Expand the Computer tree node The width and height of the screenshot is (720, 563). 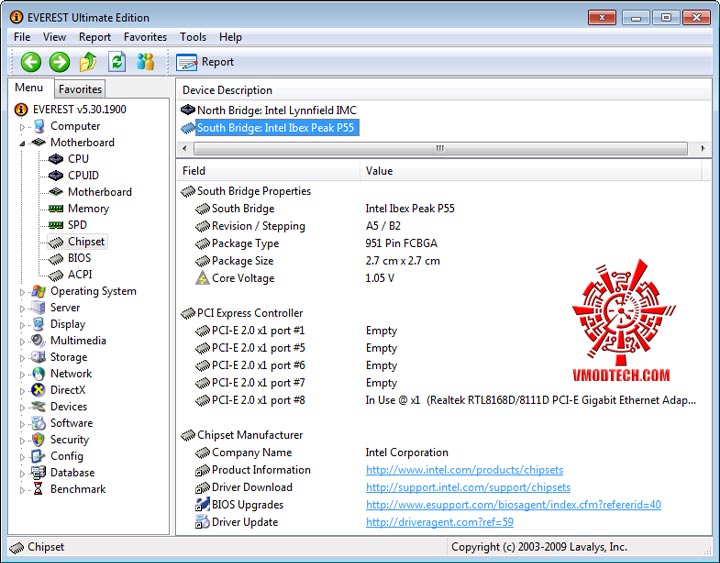22,127
